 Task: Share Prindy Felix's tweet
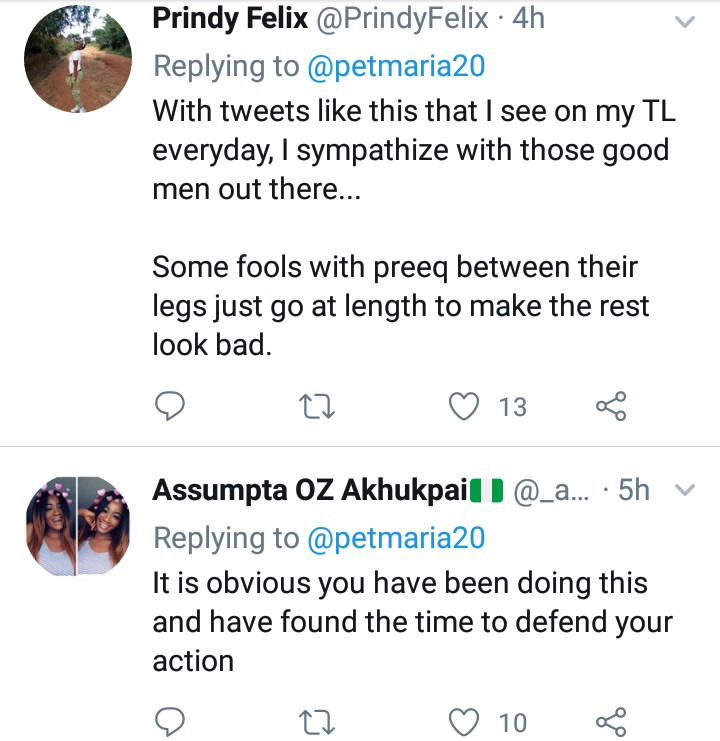pyautogui.click(x=610, y=406)
